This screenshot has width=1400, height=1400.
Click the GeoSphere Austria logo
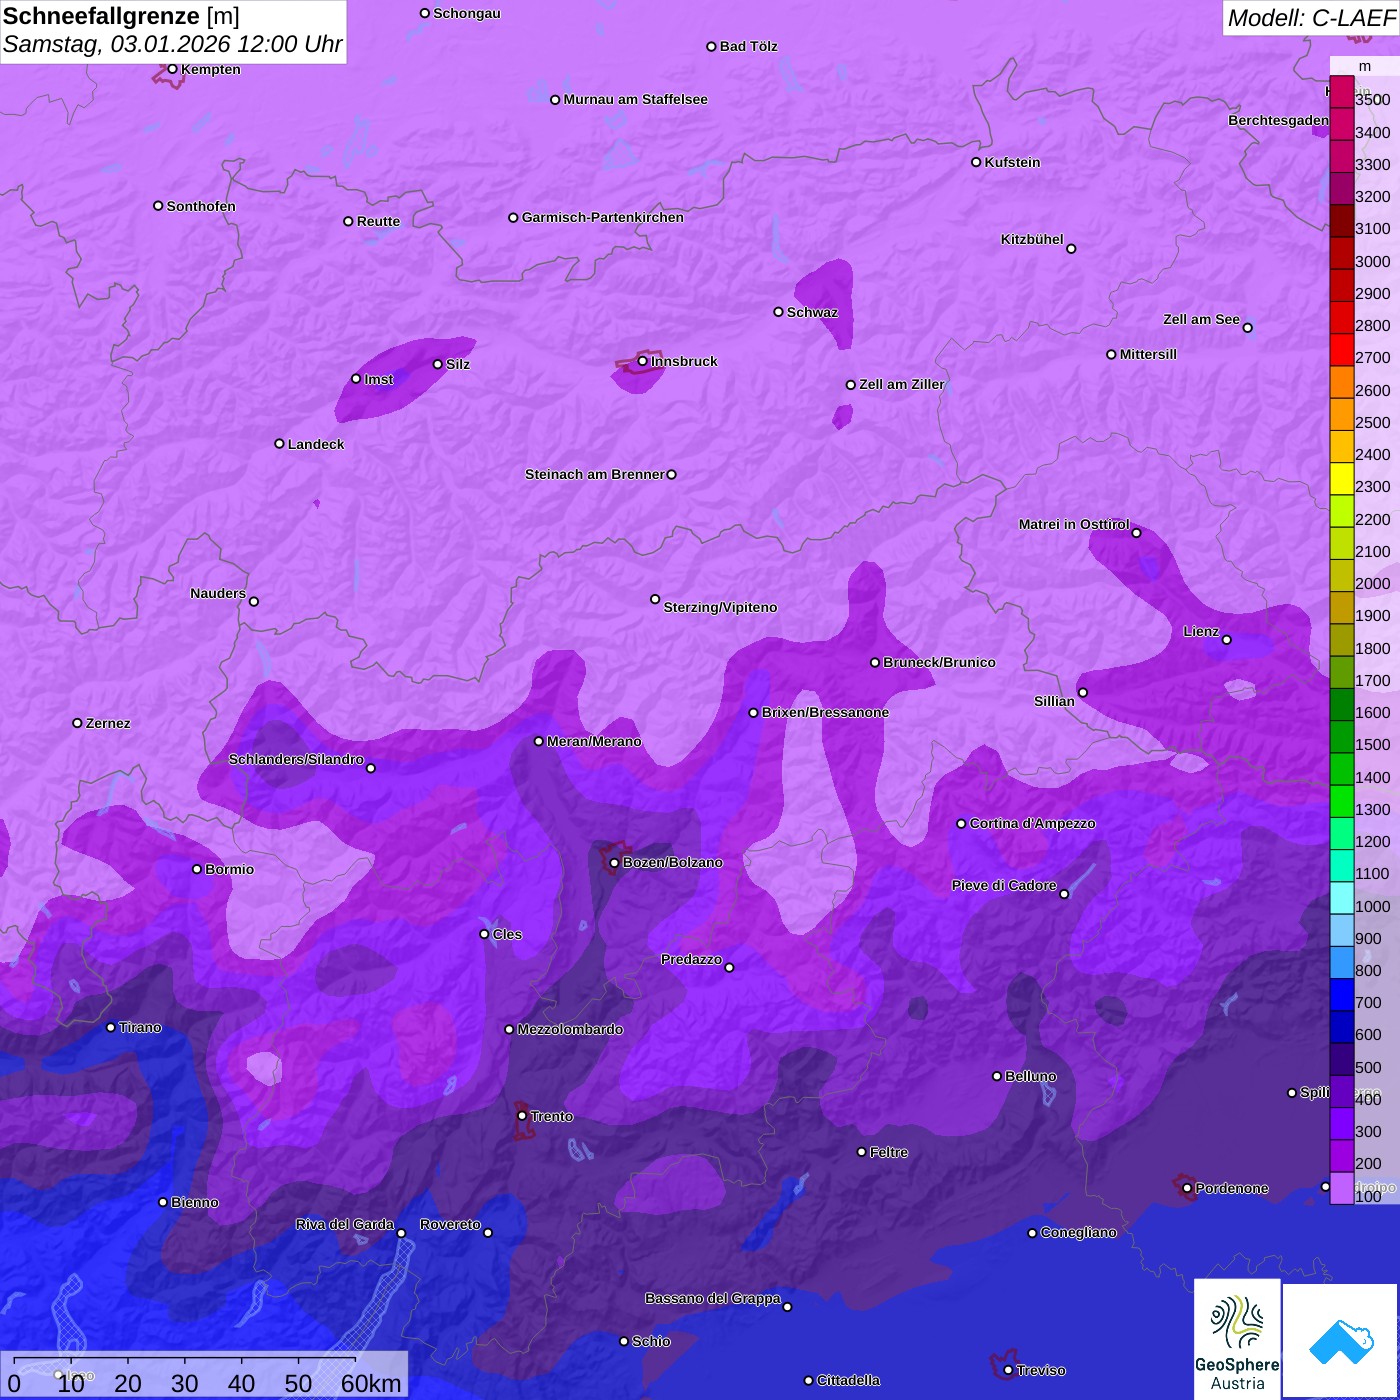point(1237,1339)
